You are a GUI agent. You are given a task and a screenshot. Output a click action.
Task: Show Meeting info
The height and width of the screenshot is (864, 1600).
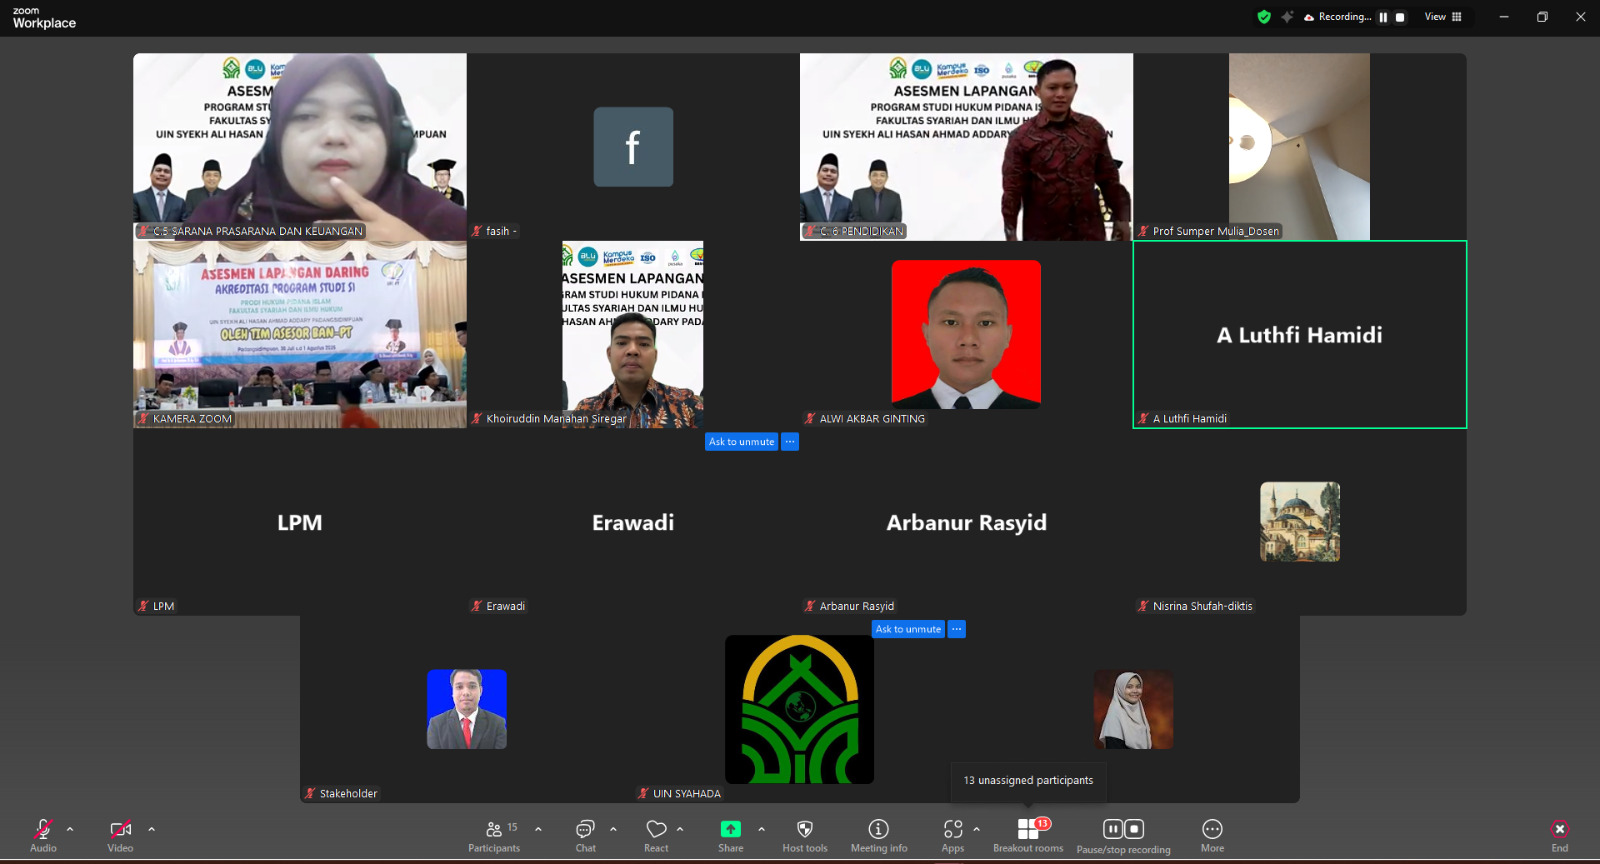pos(878,835)
